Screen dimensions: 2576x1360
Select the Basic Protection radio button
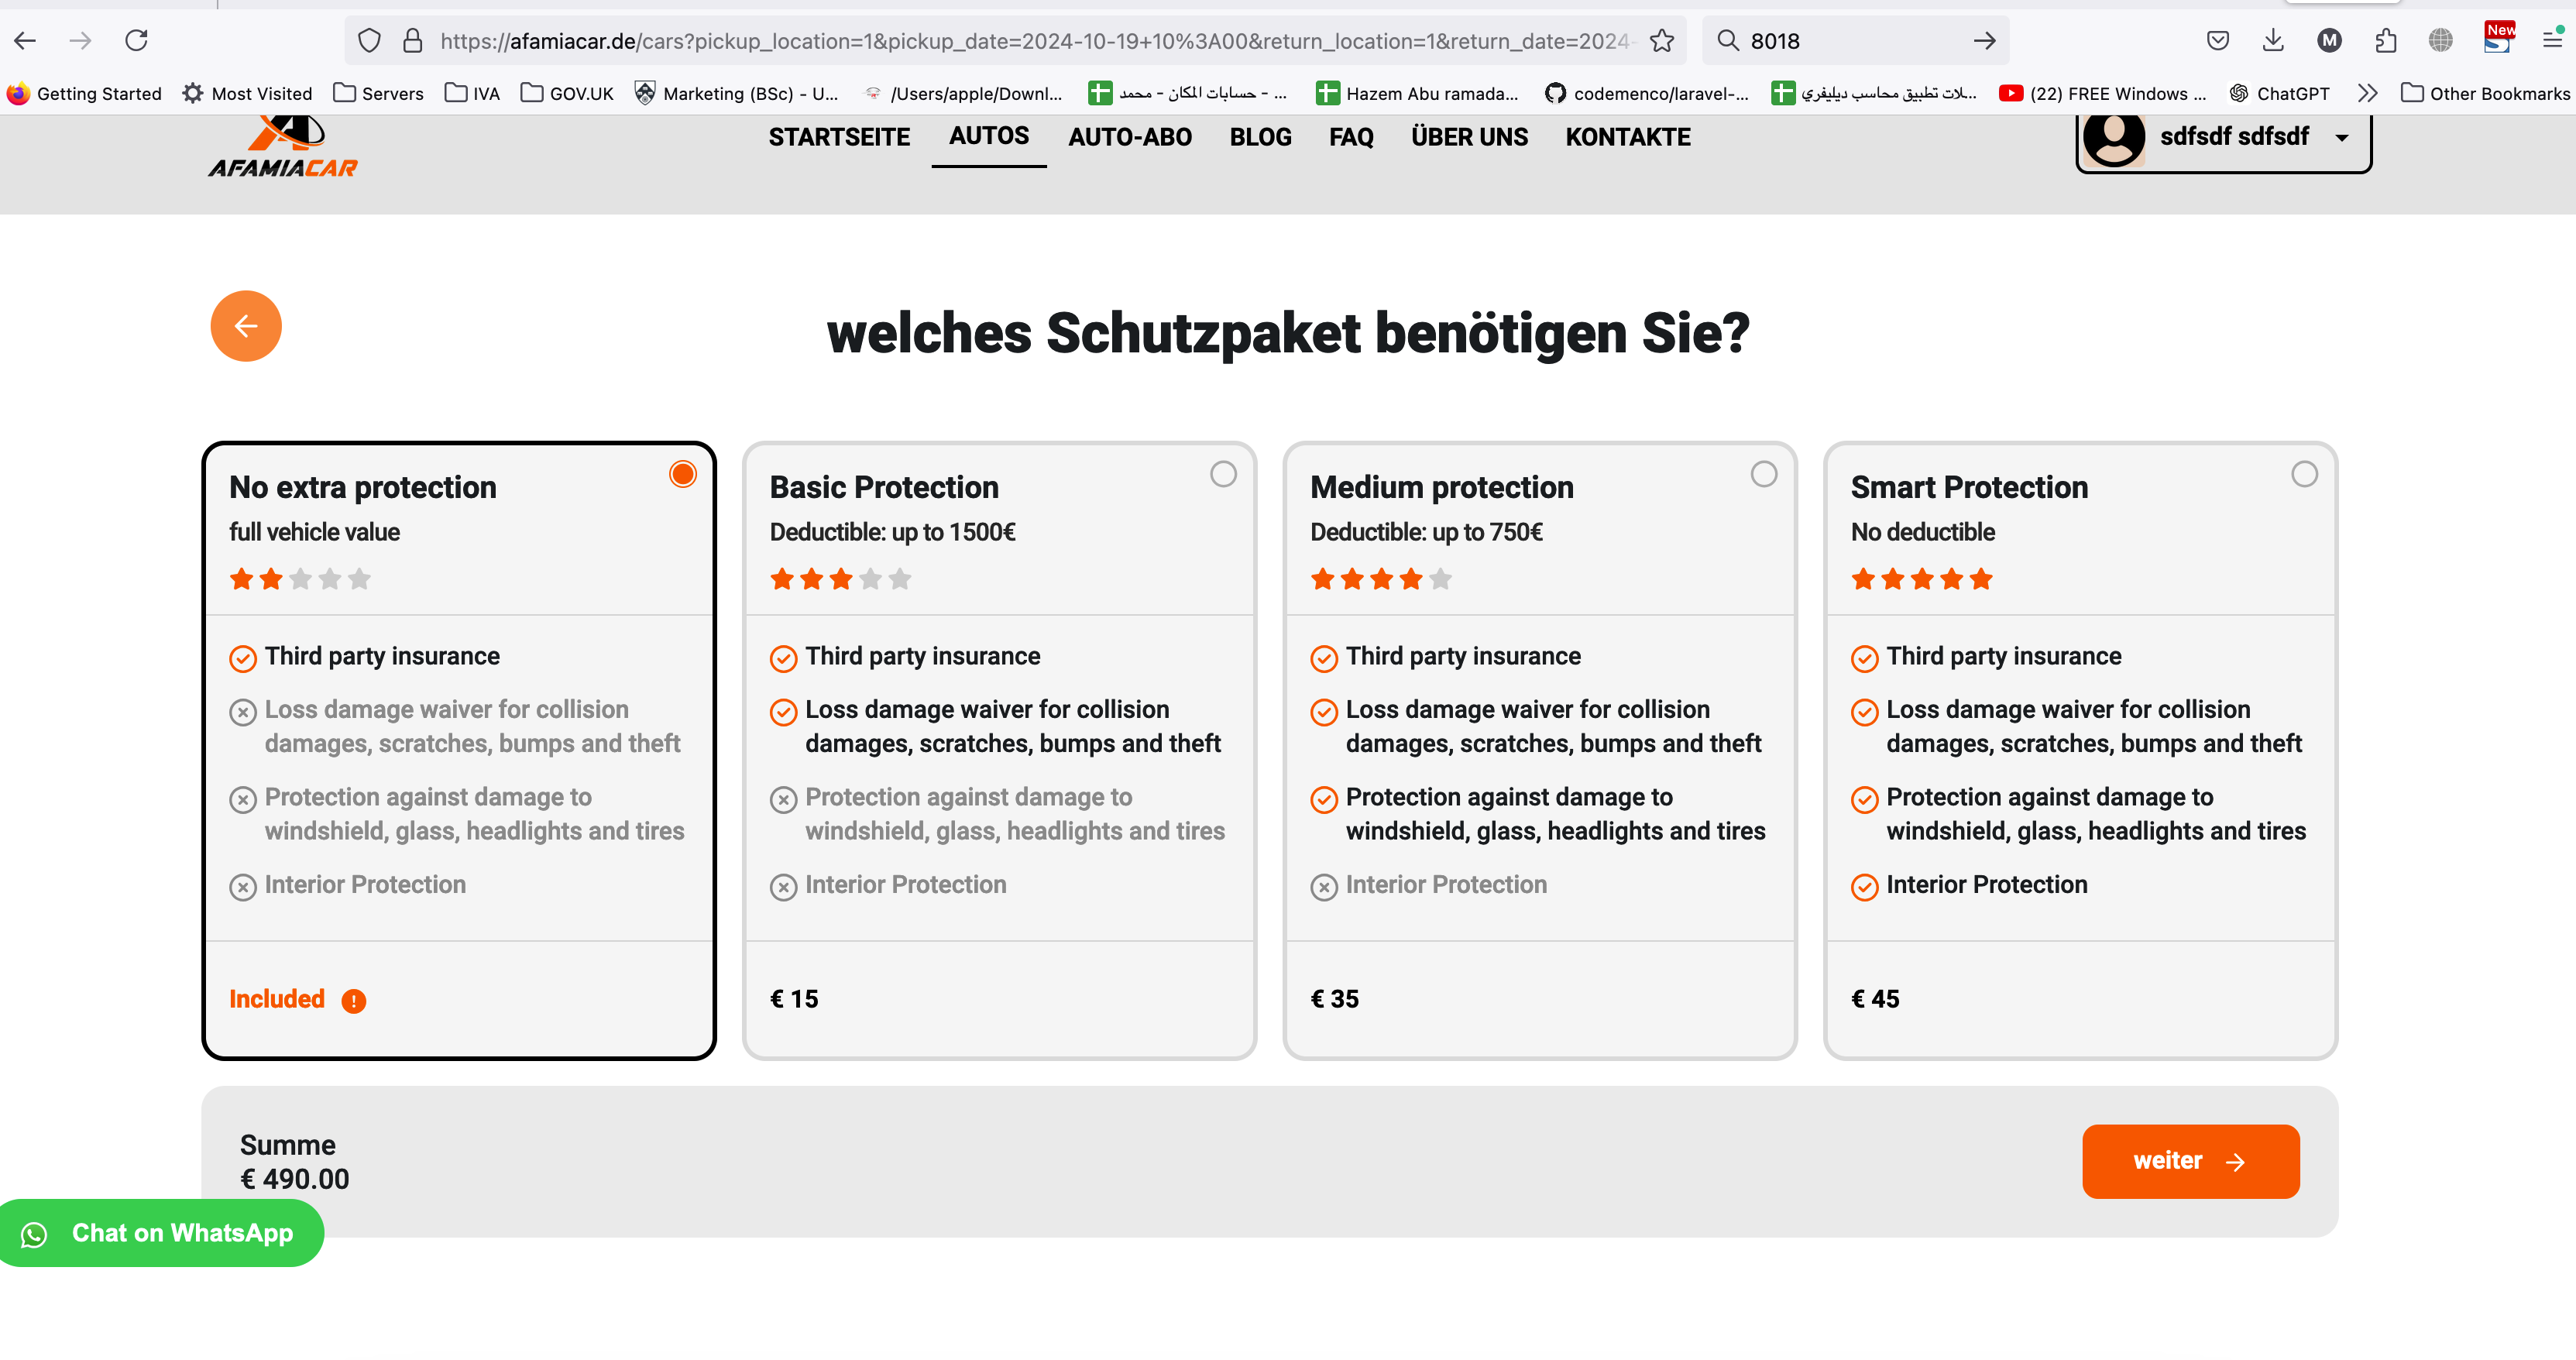coord(1223,474)
